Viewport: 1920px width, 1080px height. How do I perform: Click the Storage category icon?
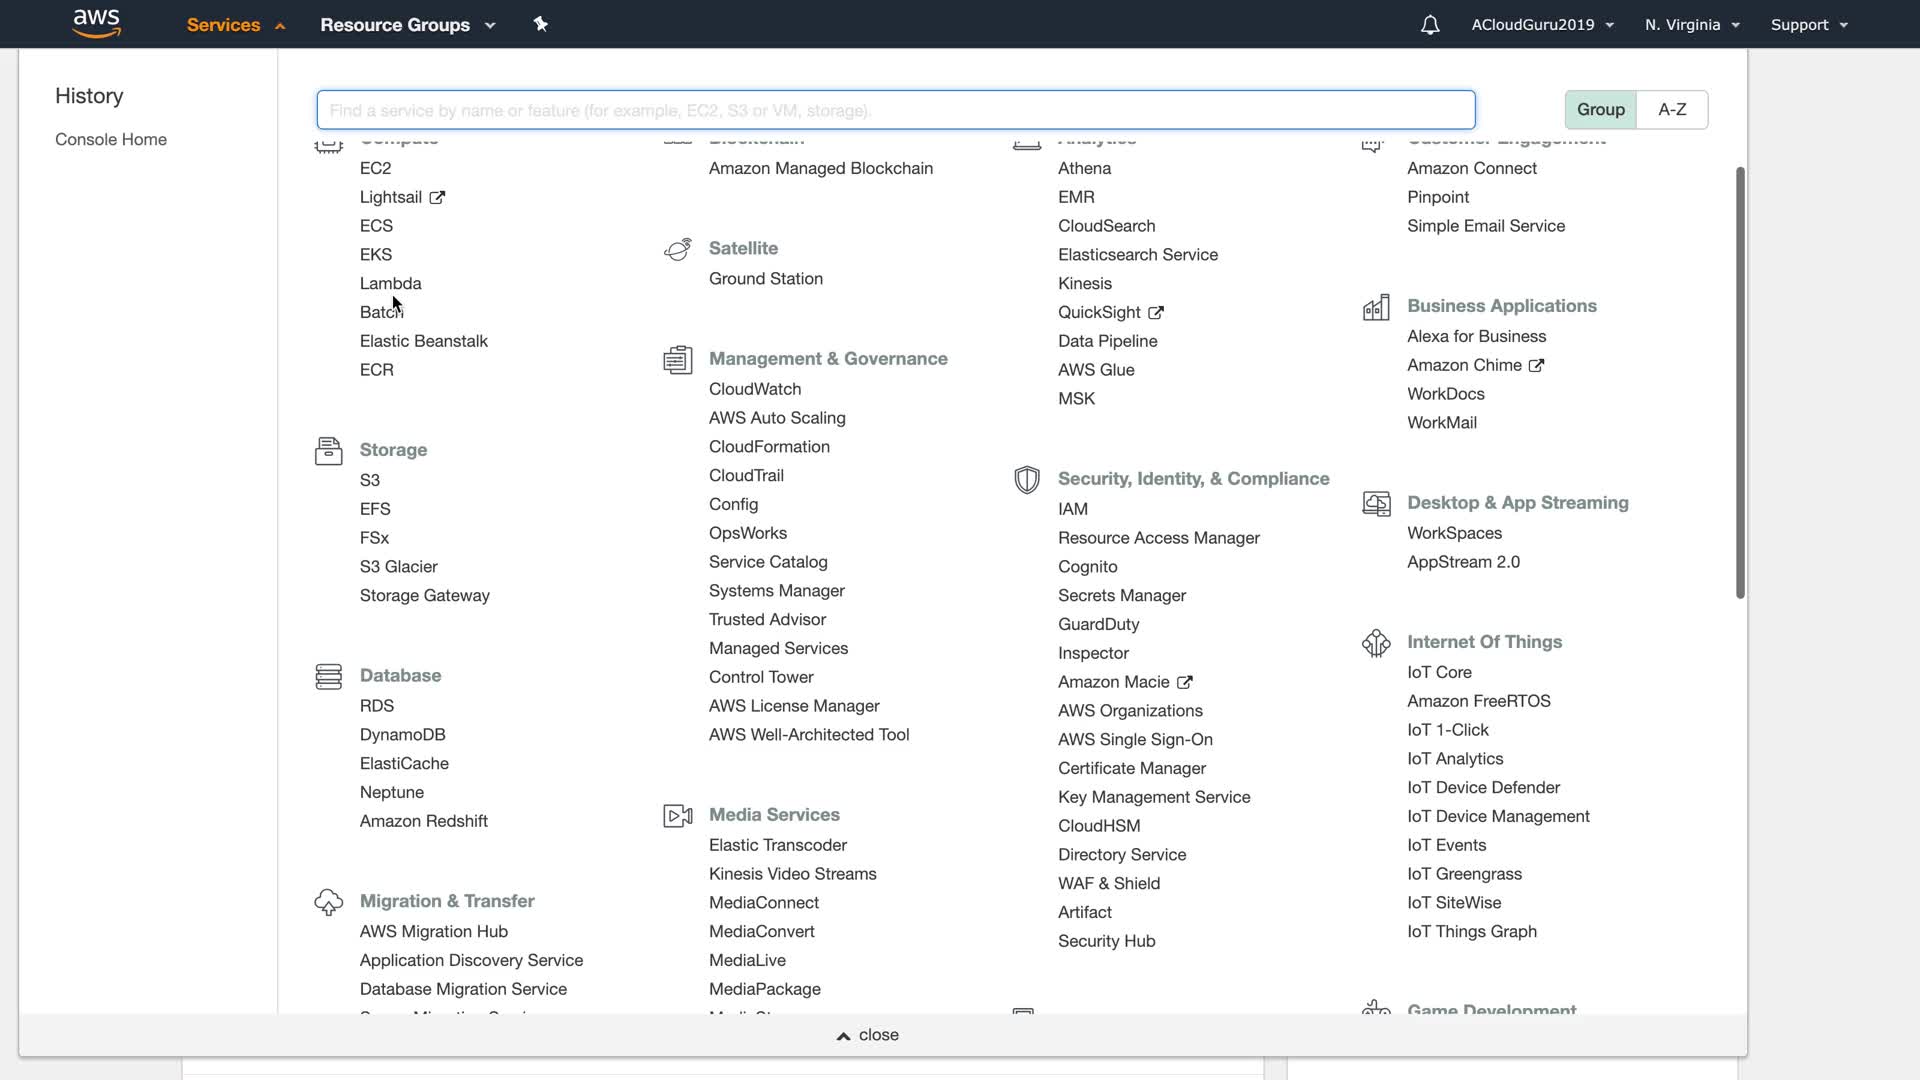pyautogui.click(x=328, y=451)
